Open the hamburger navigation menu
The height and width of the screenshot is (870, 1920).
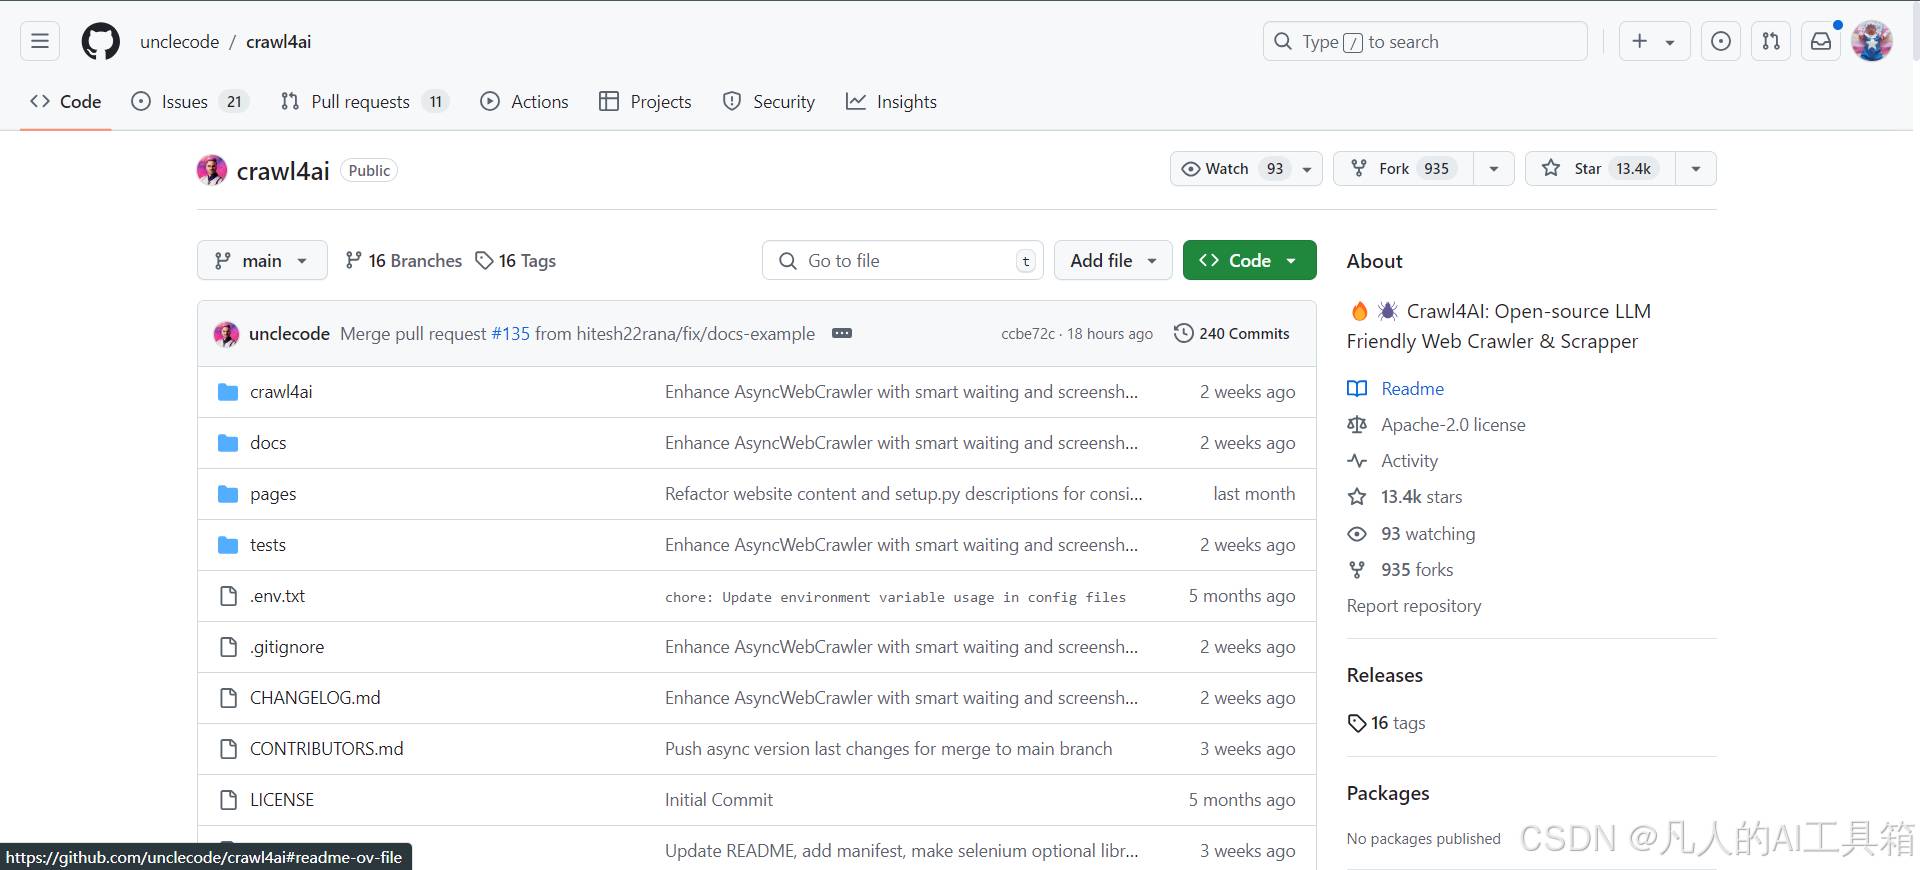[40, 41]
